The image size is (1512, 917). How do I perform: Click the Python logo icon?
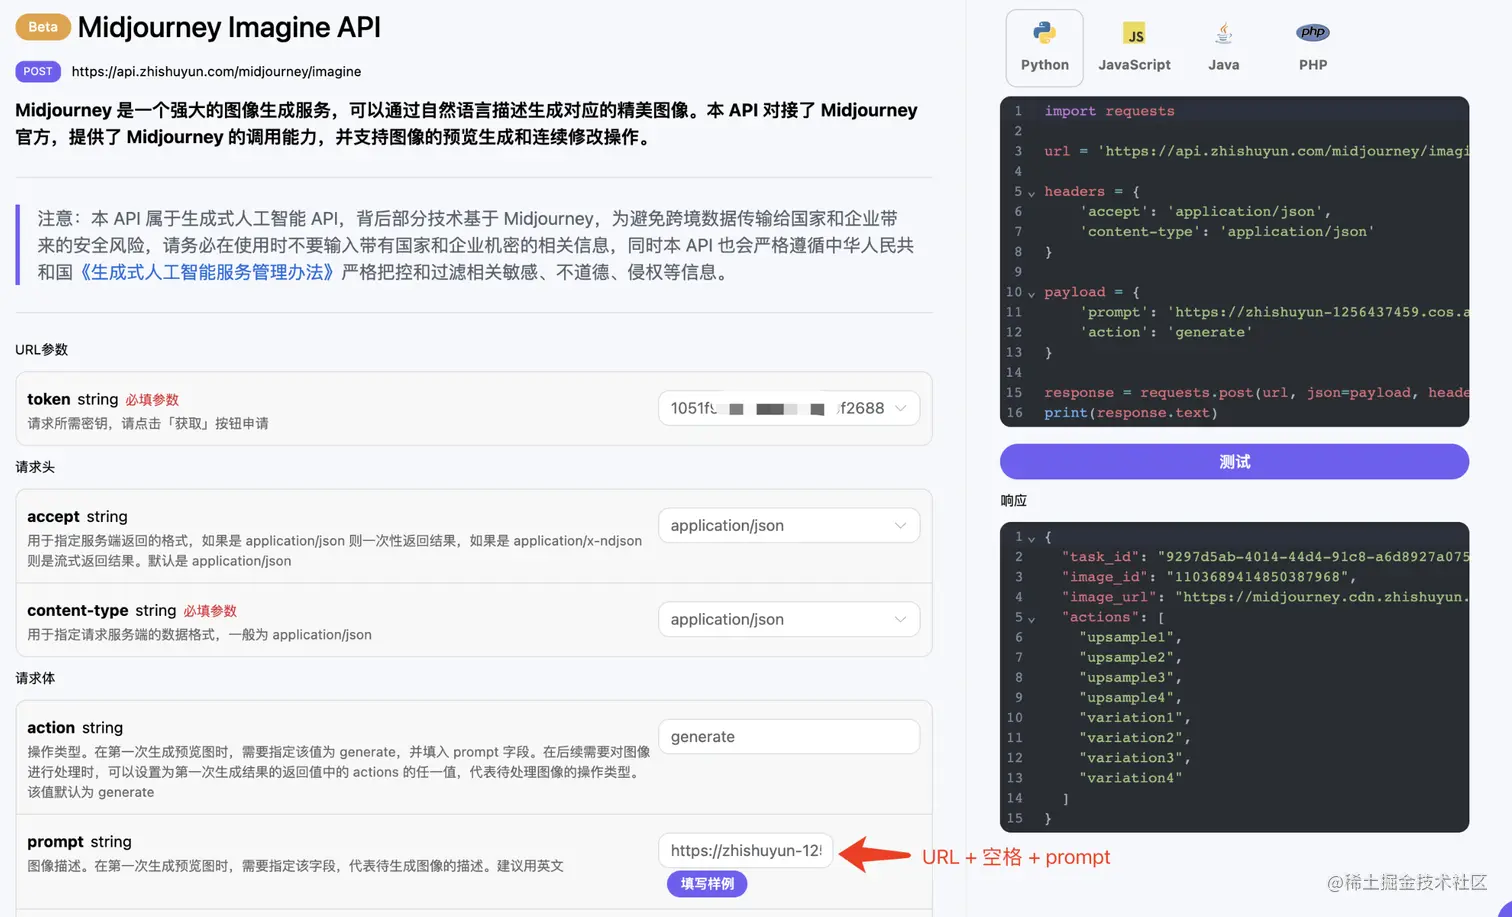click(1044, 33)
